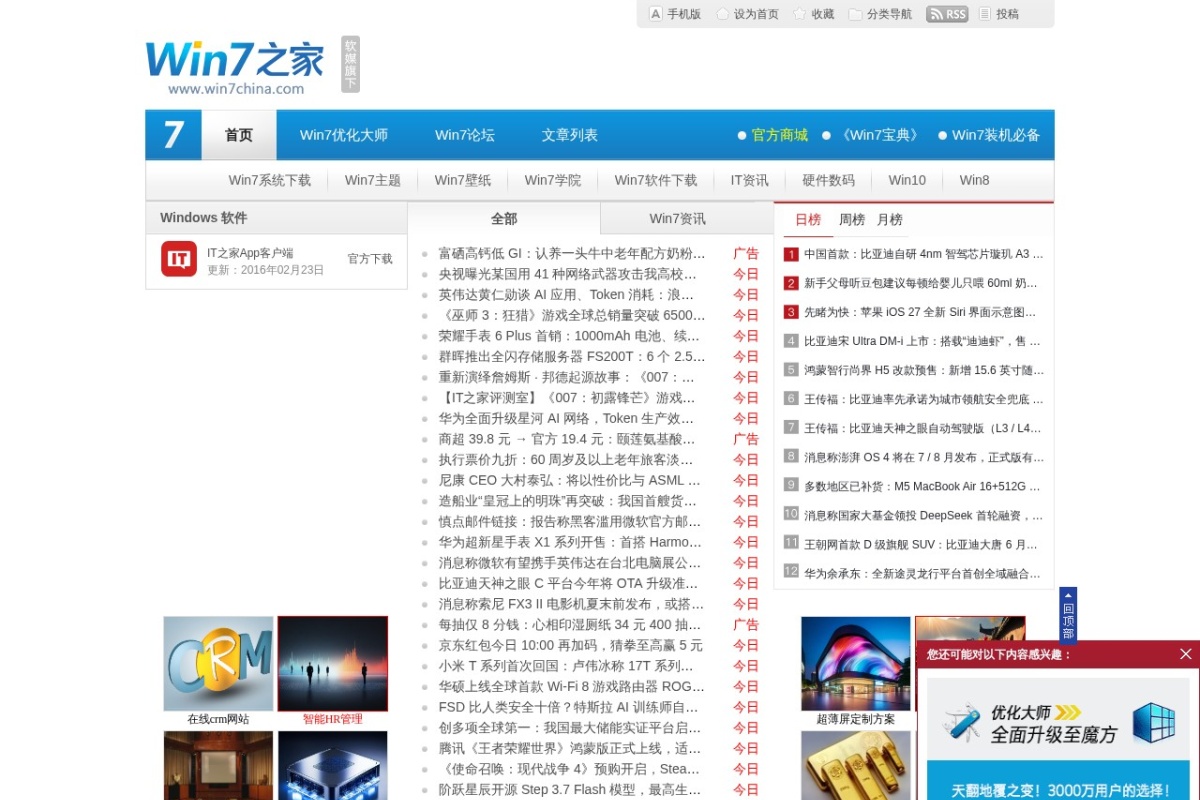Select the 日榜 ranking tab

pos(808,220)
